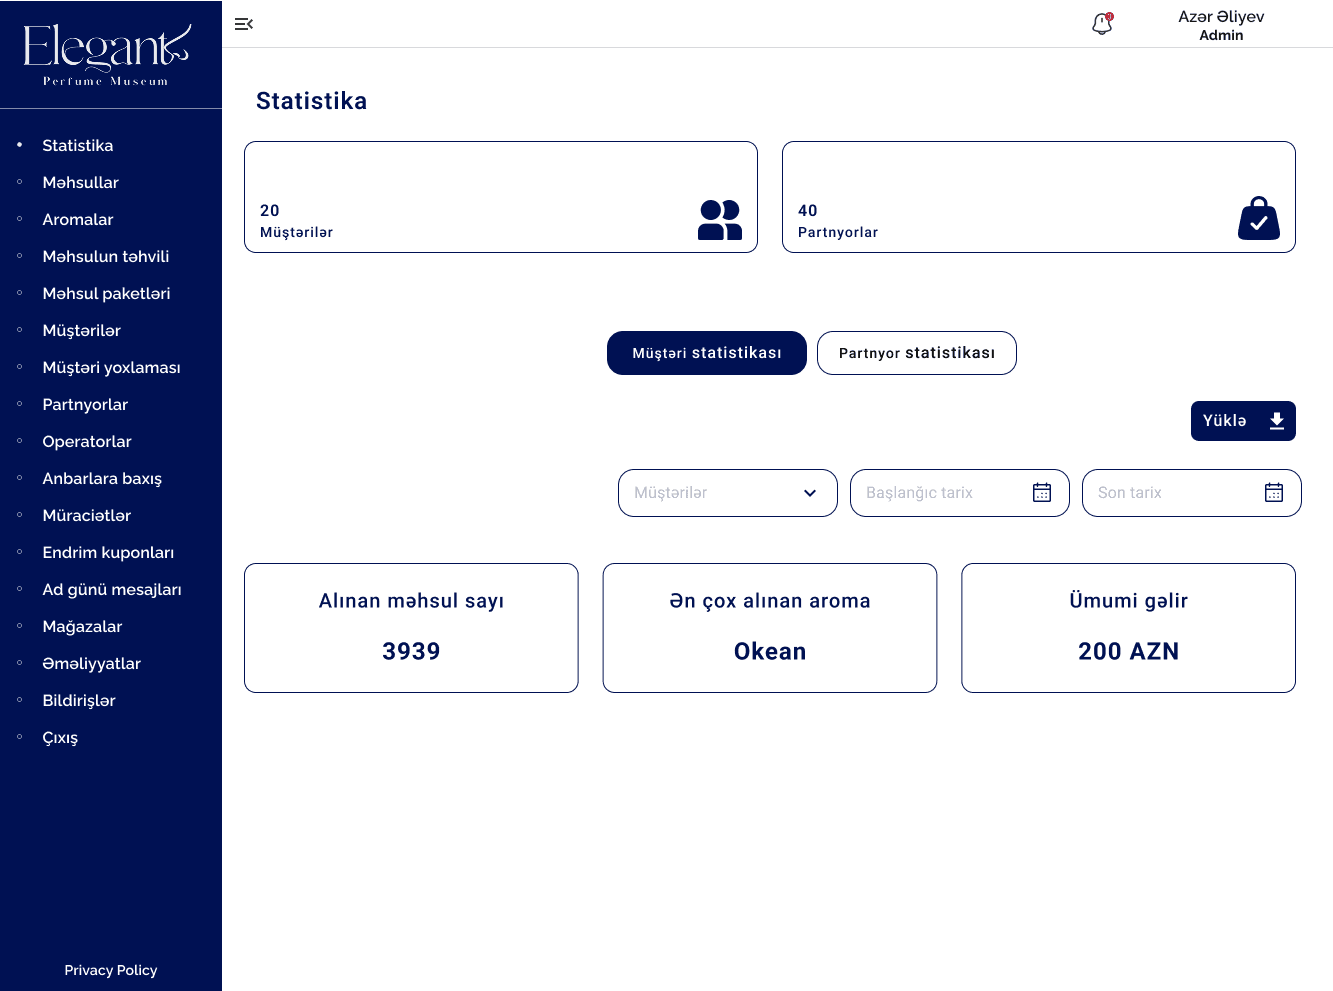Collapse sidebar using the hamburger menu icon
1333x991 pixels.
click(x=243, y=24)
